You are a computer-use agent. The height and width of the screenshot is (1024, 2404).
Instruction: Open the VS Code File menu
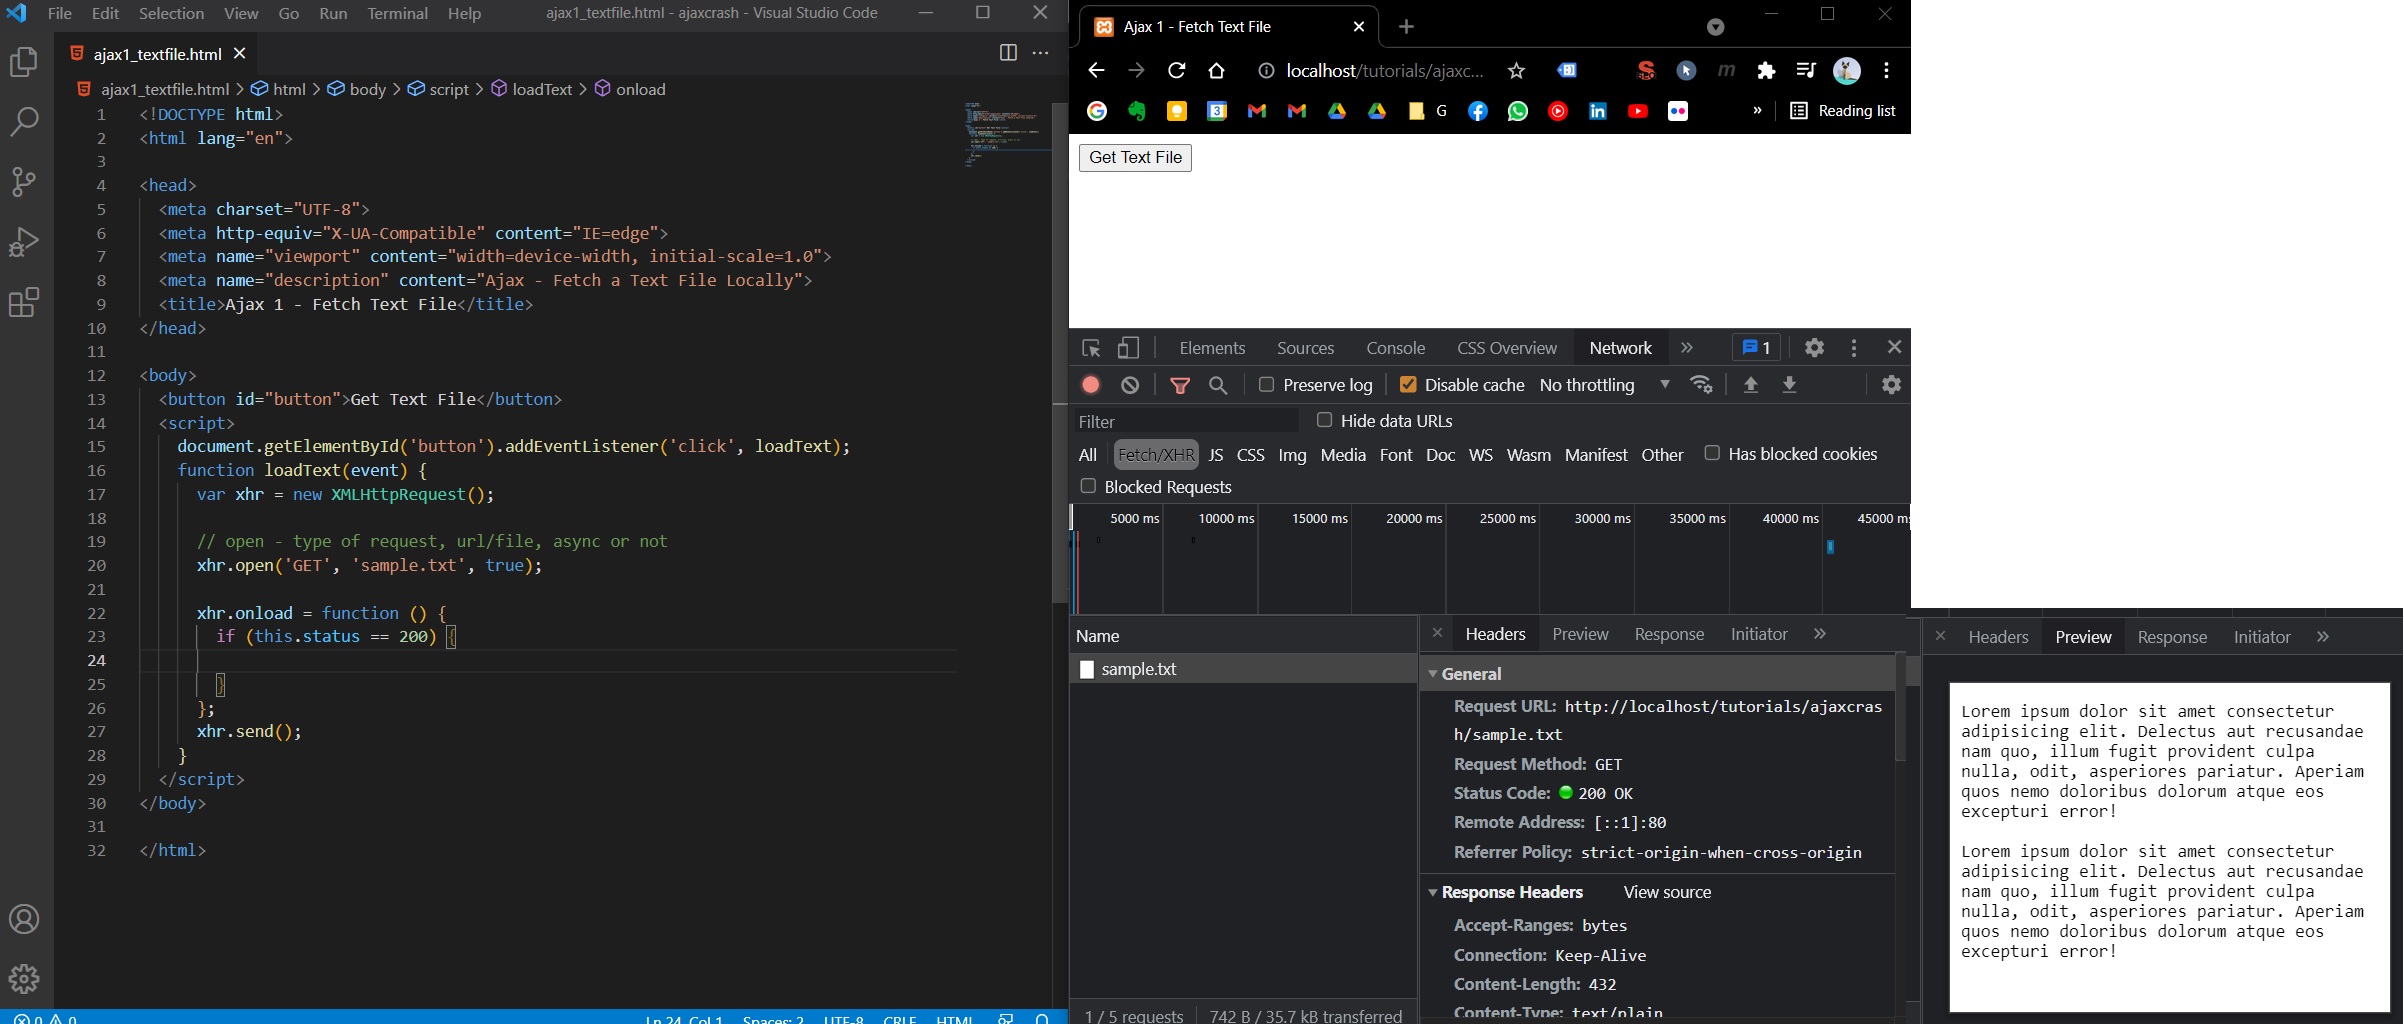(59, 13)
